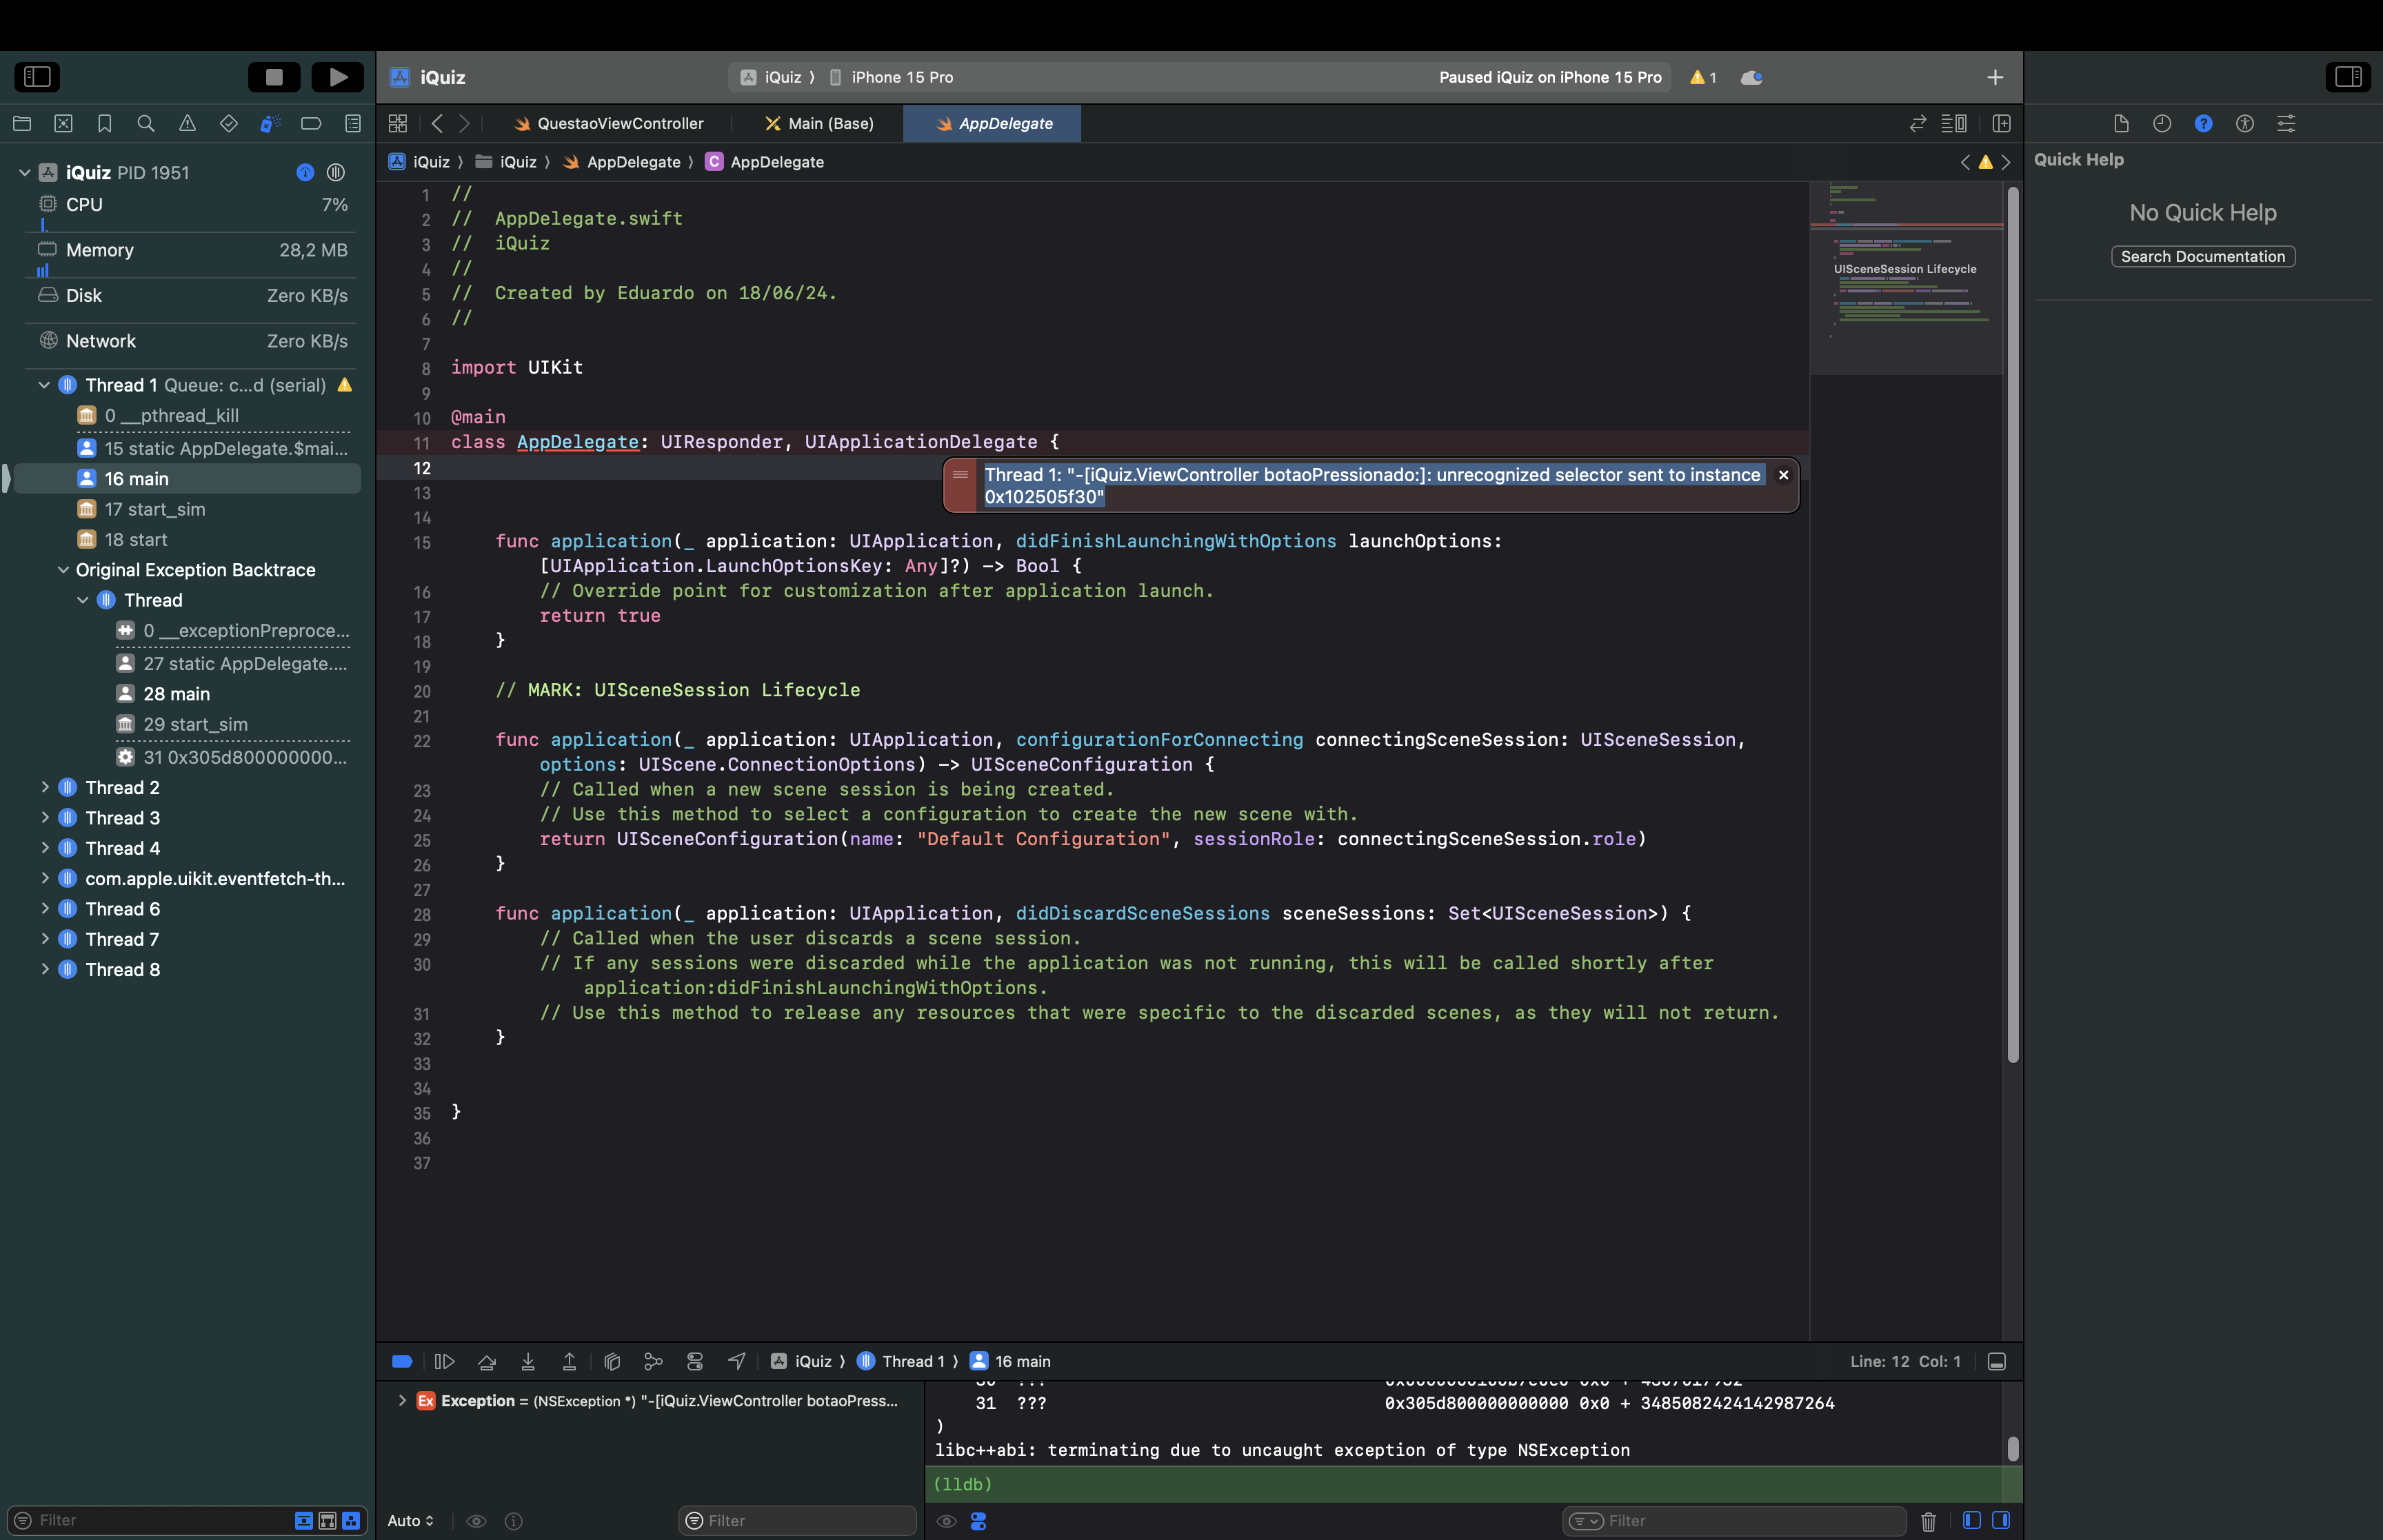The width and height of the screenshot is (2383, 1540).
Task: Expand Thread 2 disclosure arrow
Action: pyautogui.click(x=44, y=787)
